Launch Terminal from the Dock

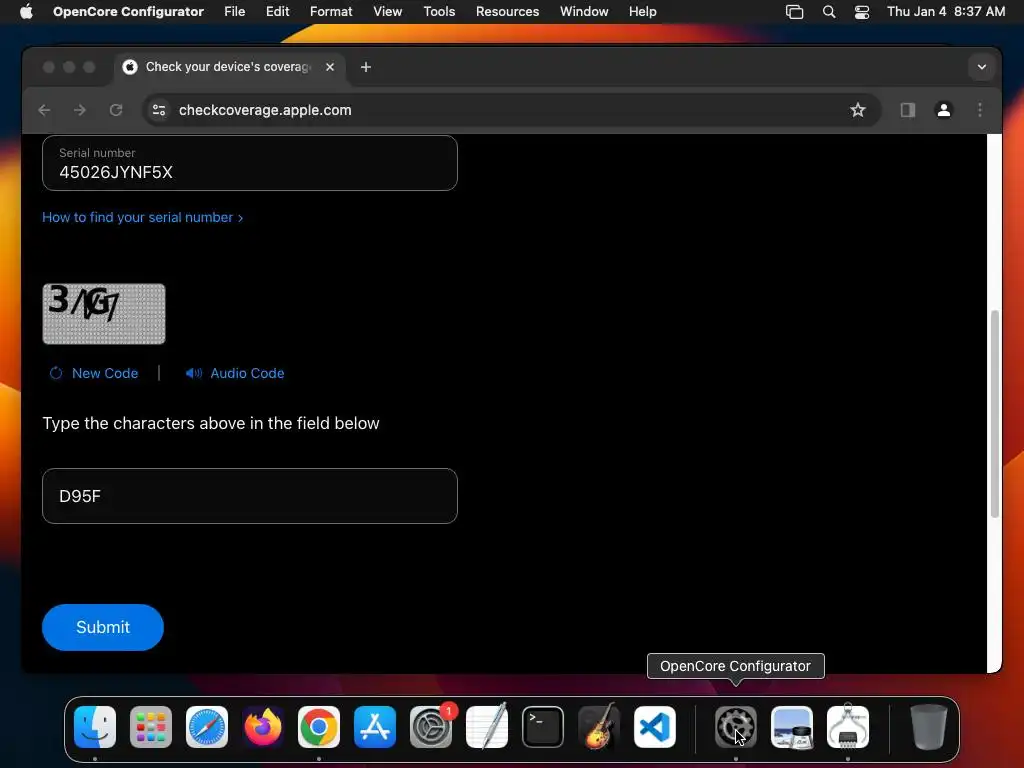coord(543,727)
